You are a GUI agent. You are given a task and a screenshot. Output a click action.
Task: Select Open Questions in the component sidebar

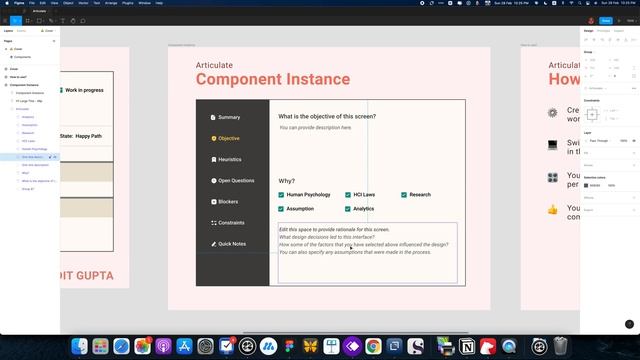233,180
